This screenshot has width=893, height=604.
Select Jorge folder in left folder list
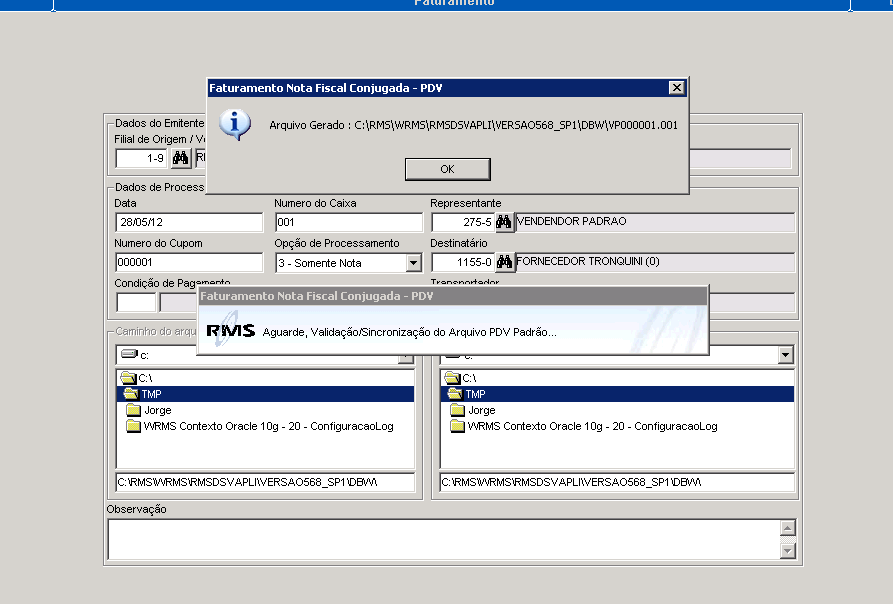point(265,410)
